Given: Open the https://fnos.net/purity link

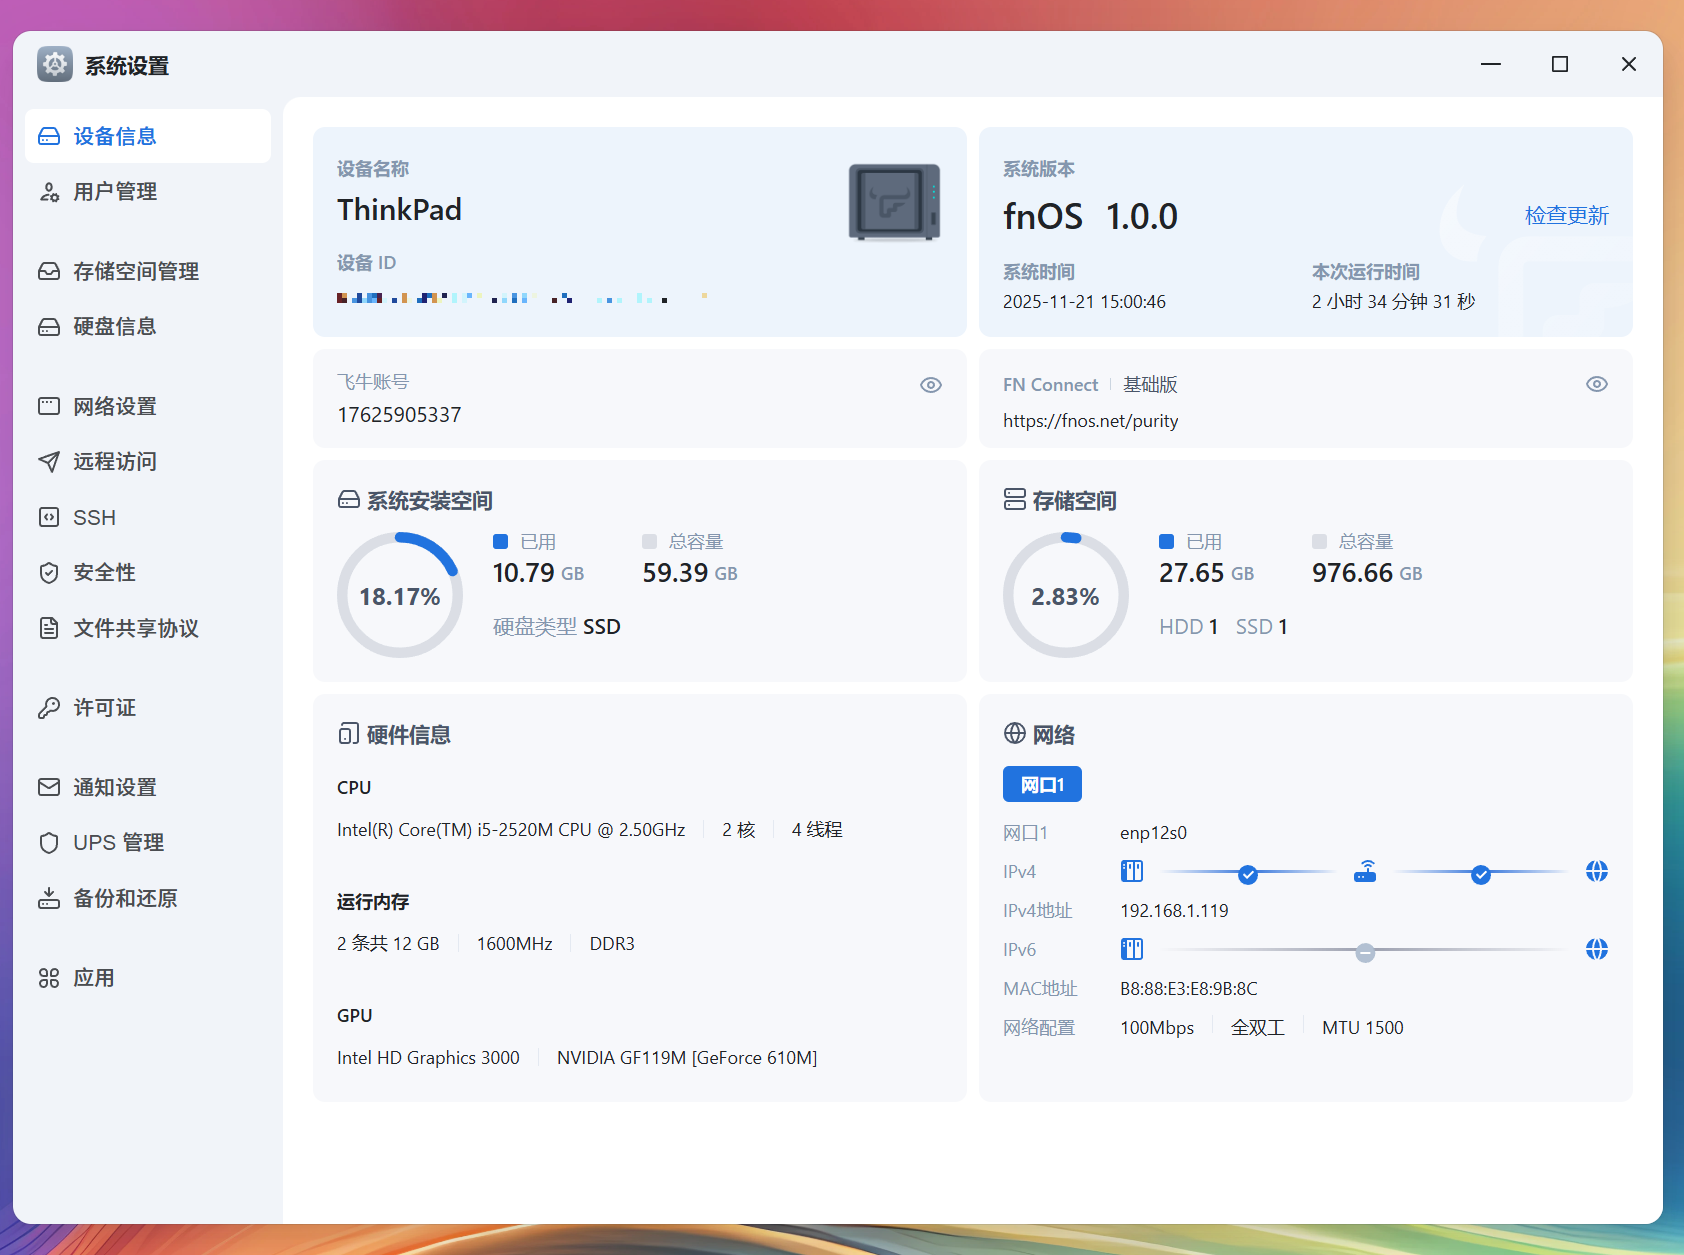Looking at the screenshot, I should [x=1090, y=421].
